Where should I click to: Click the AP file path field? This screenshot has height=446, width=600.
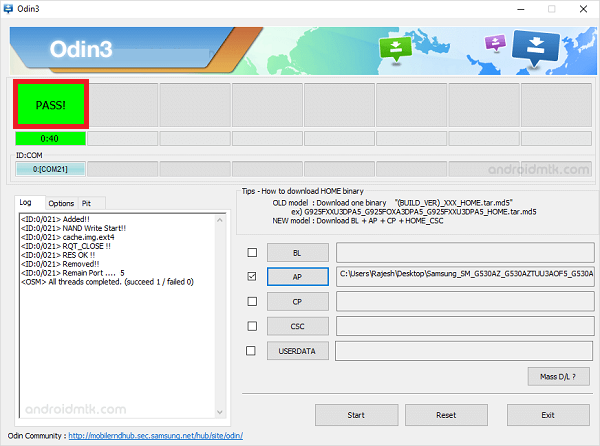click(x=465, y=276)
